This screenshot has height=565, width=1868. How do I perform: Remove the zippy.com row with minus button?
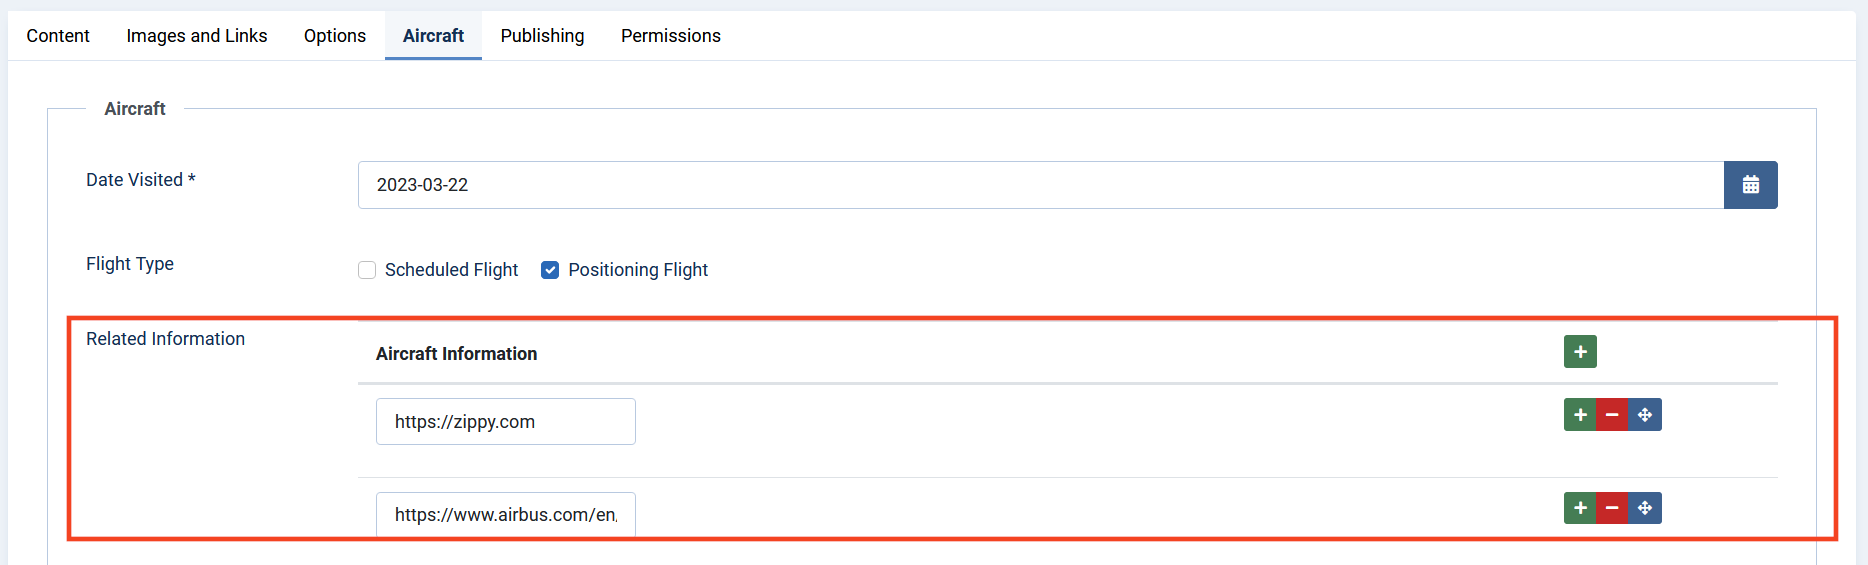pos(1612,415)
